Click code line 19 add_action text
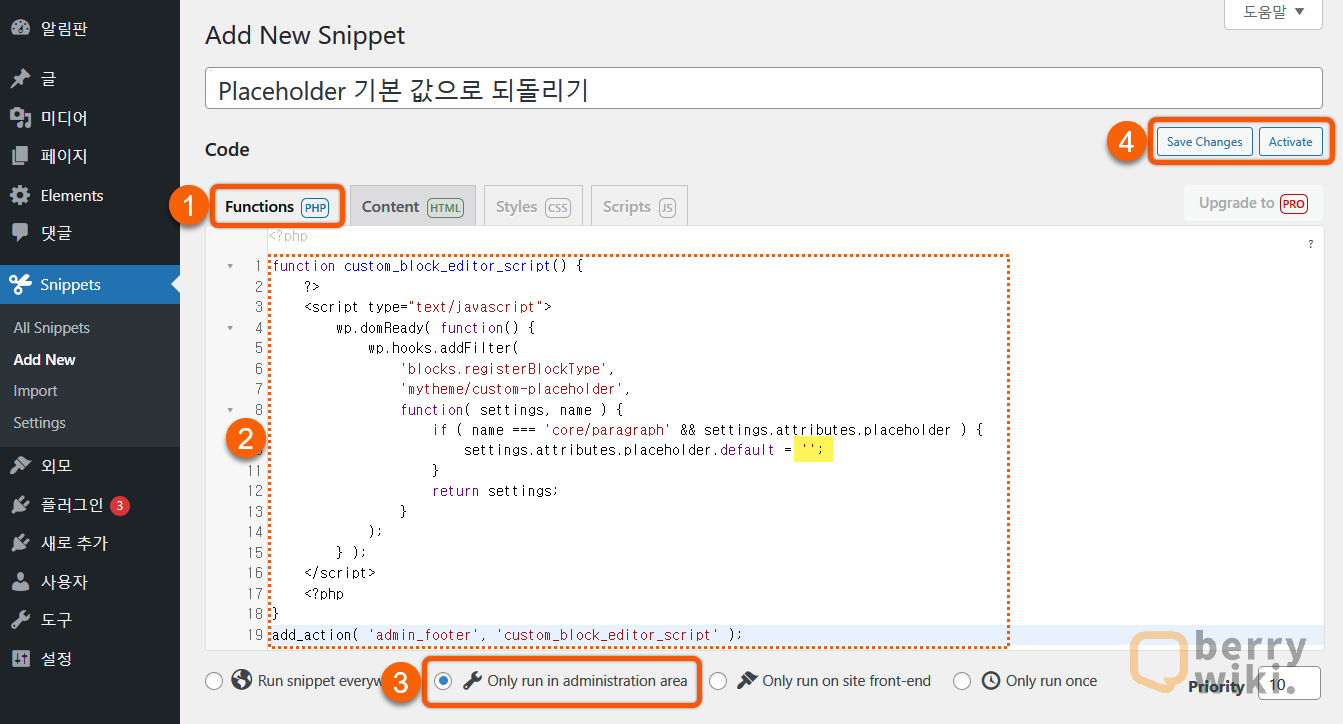 click(x=508, y=634)
